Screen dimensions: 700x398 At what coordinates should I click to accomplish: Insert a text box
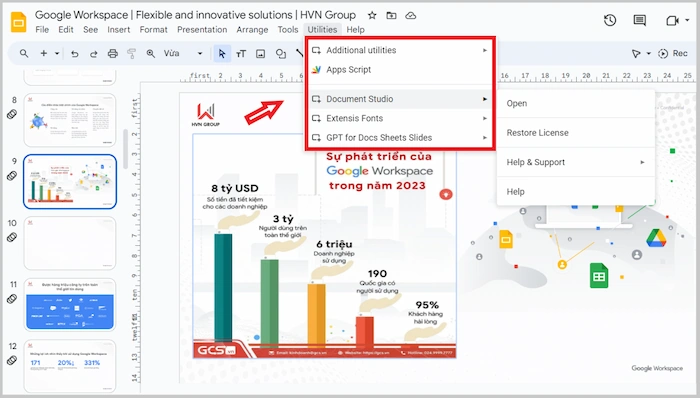coord(241,54)
